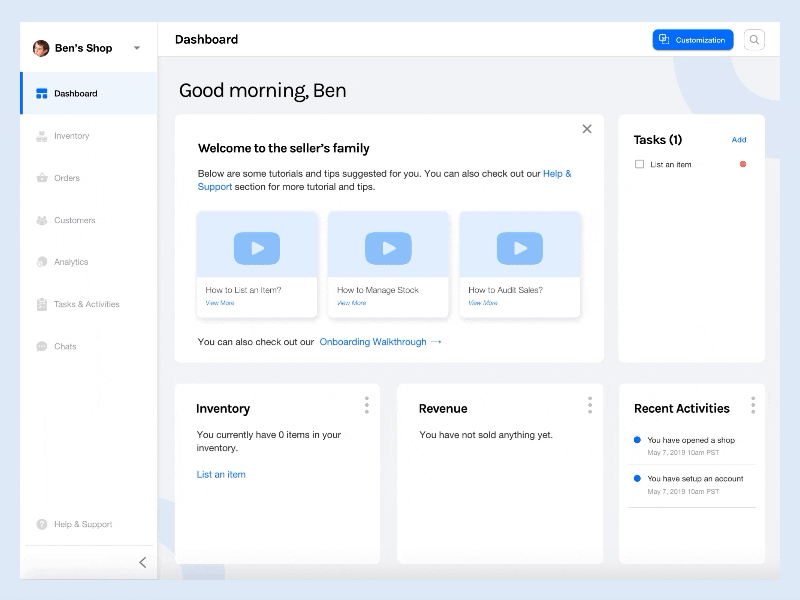
Task: Click the List an item task label
Action: [670, 164]
